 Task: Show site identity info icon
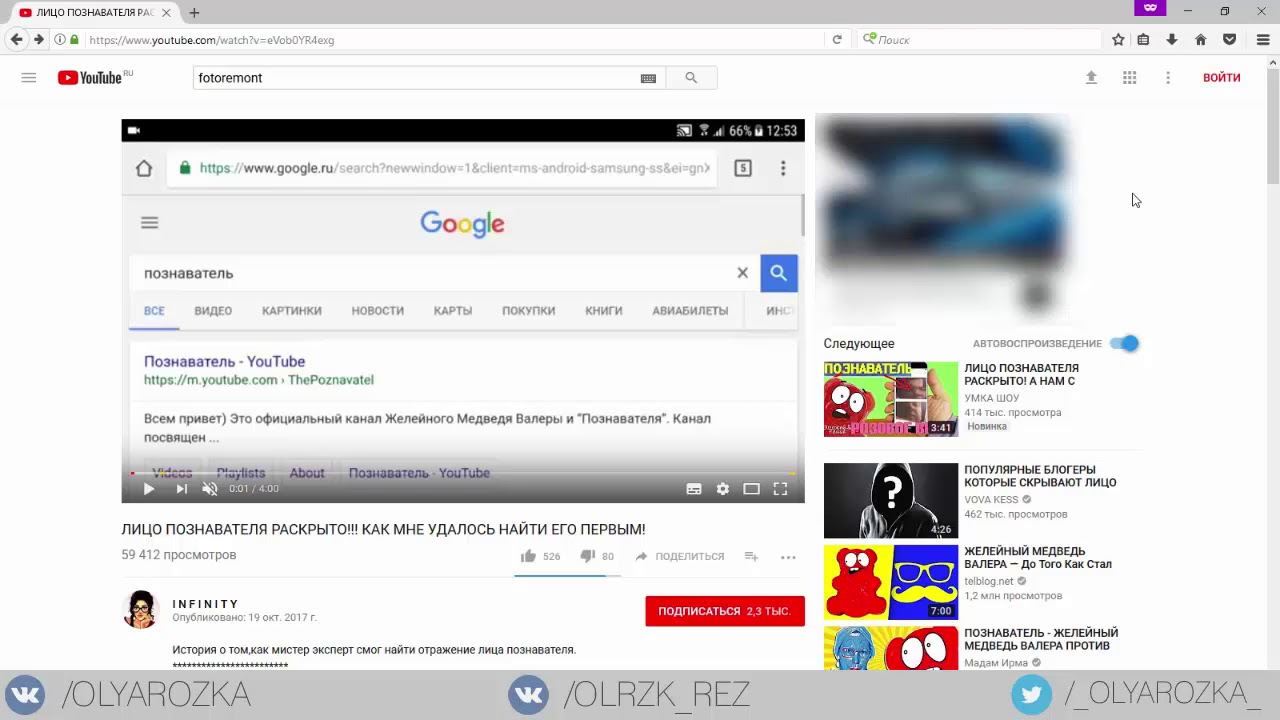pyautogui.click(x=60, y=40)
